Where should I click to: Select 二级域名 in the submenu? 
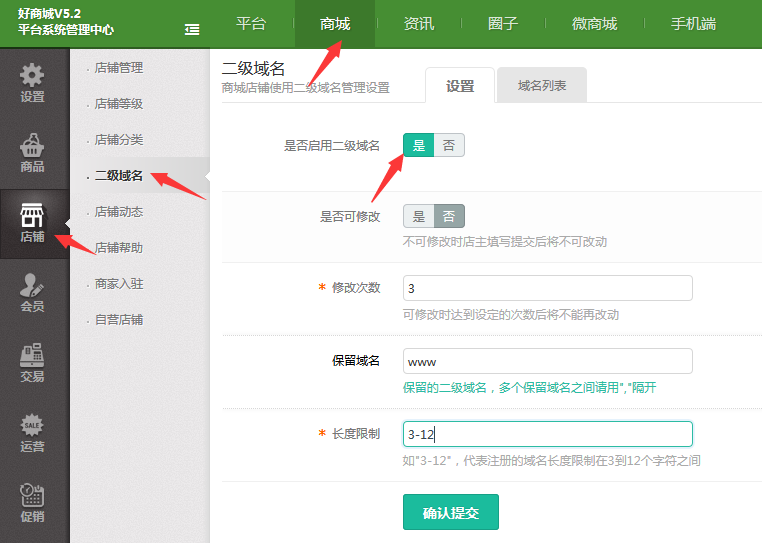[x=119, y=175]
